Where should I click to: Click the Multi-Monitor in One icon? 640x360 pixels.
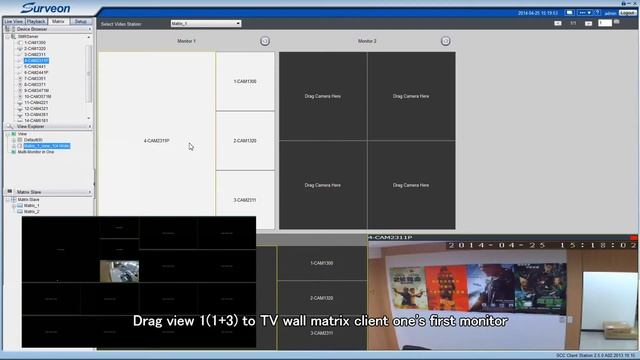point(13,152)
